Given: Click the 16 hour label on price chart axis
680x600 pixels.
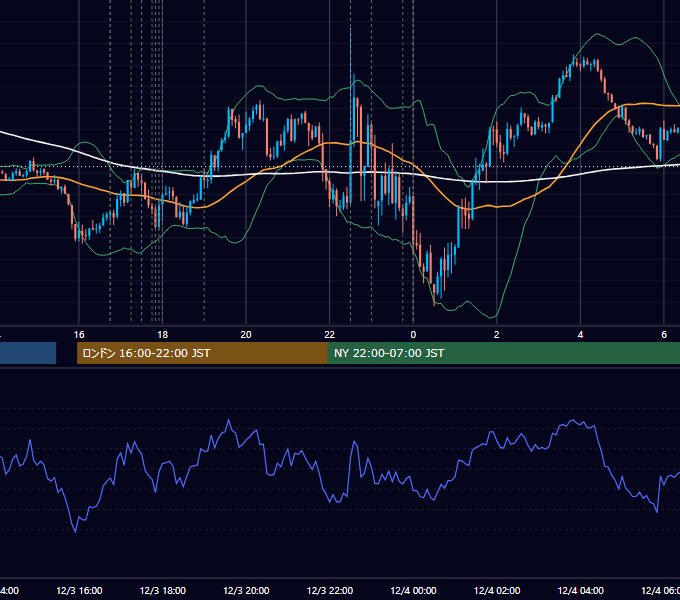Looking at the screenshot, I should (79, 335).
